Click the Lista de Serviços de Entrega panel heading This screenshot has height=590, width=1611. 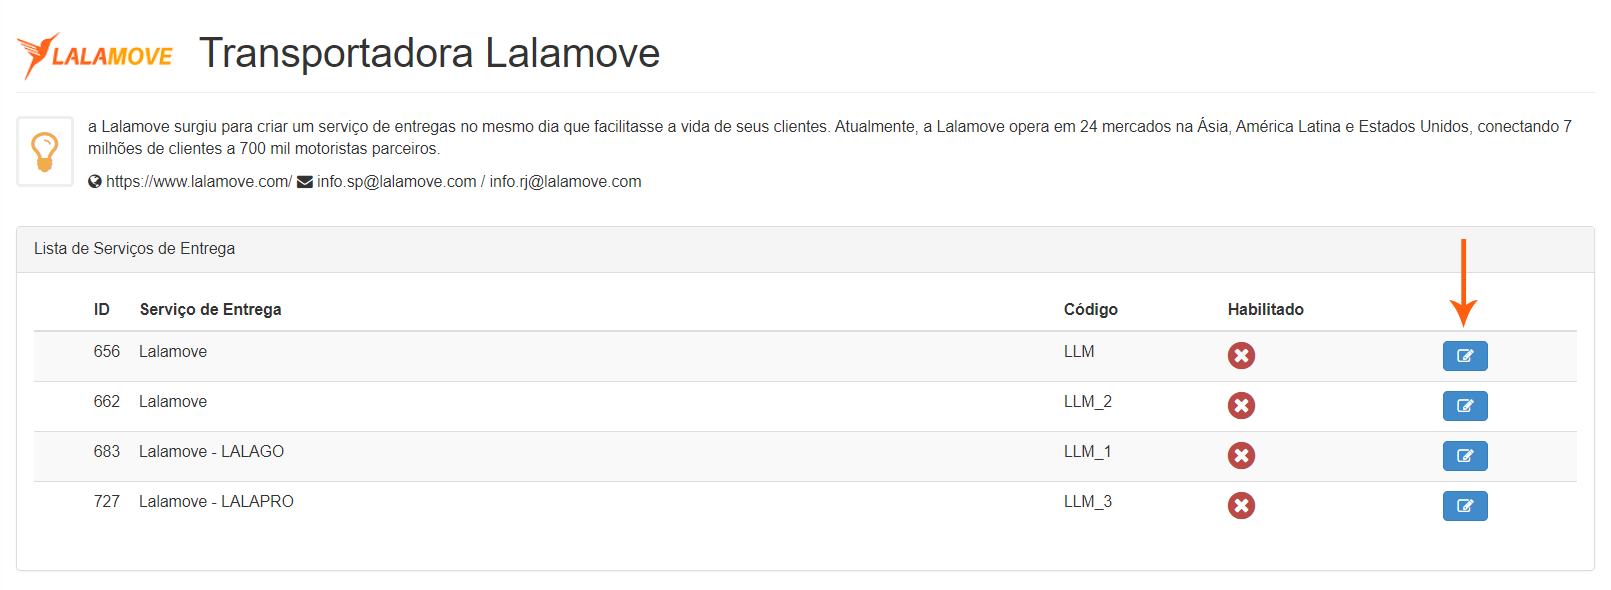click(135, 249)
